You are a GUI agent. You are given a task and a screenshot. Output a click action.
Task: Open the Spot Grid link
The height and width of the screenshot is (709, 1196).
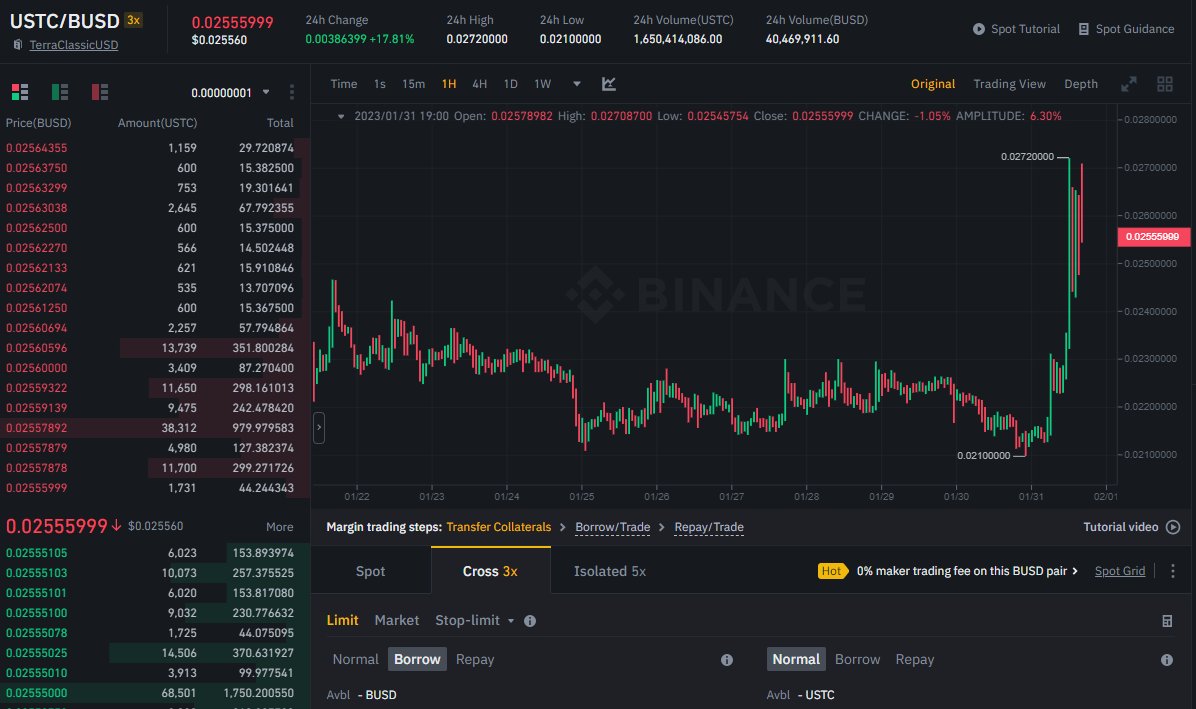pyautogui.click(x=1120, y=571)
